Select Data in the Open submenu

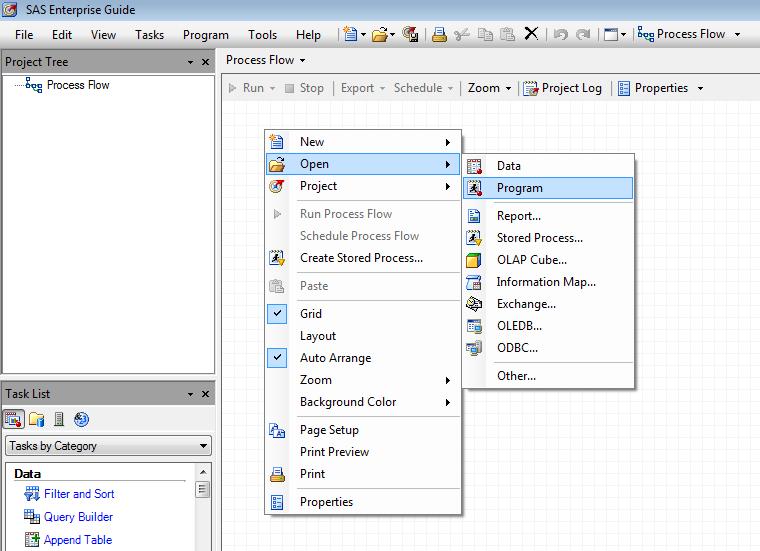(x=548, y=166)
